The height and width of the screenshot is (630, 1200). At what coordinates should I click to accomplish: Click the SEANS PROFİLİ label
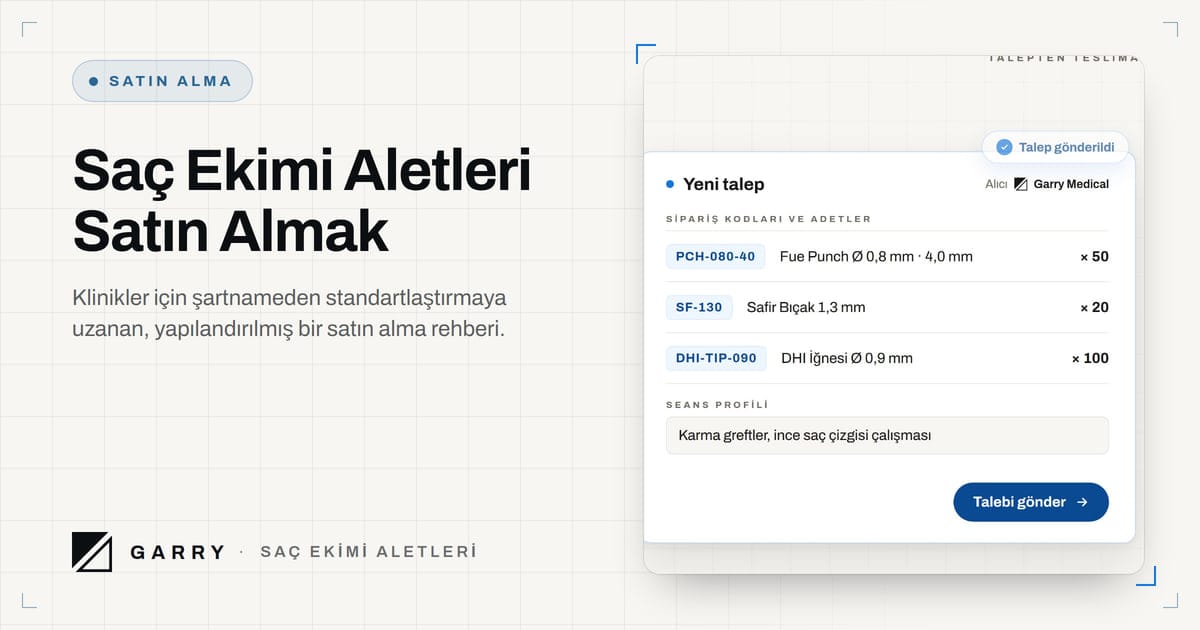coord(717,405)
